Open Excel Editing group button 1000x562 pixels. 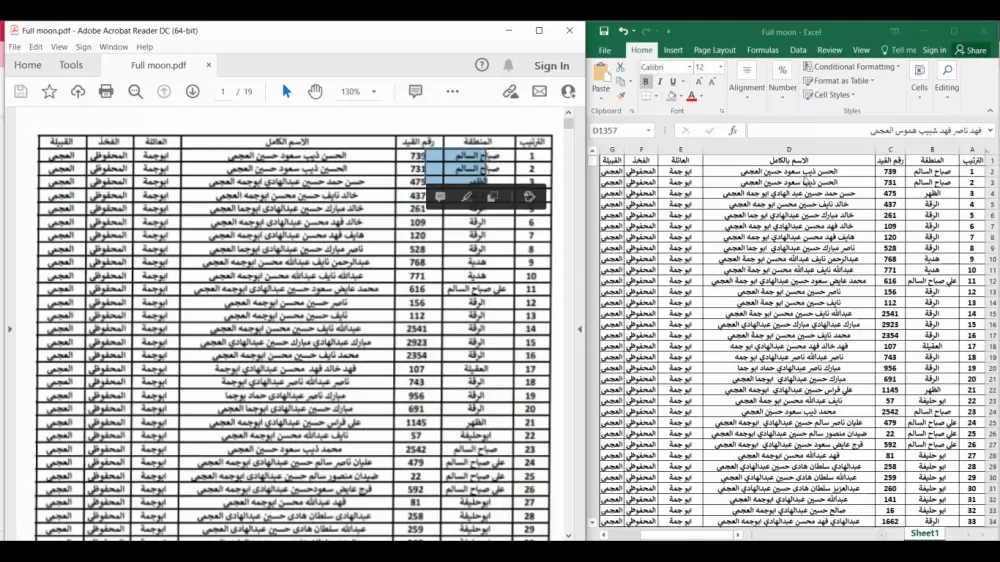click(946, 82)
